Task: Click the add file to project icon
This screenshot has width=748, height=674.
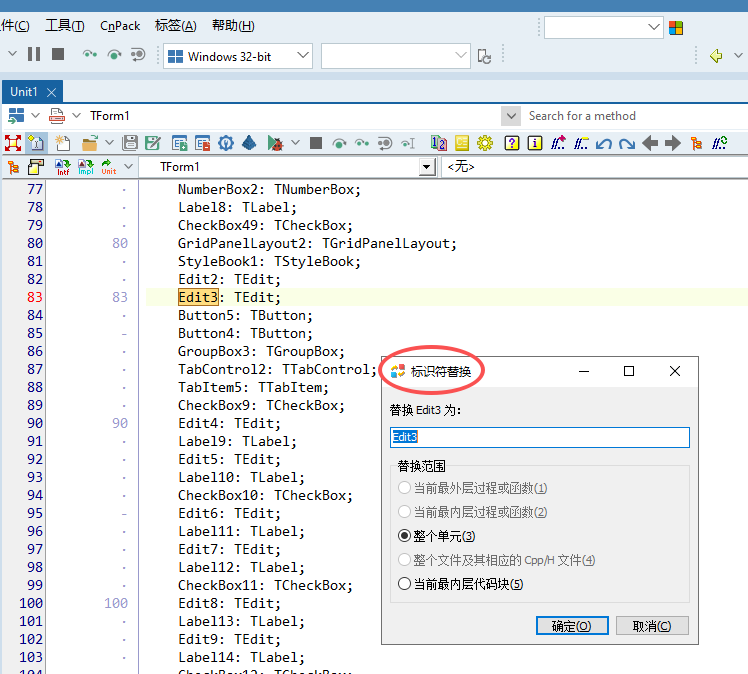Action: (179, 143)
